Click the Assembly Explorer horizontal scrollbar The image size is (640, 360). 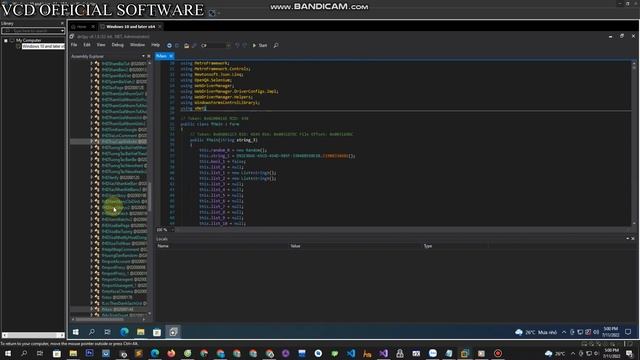pyautogui.click(x=108, y=320)
